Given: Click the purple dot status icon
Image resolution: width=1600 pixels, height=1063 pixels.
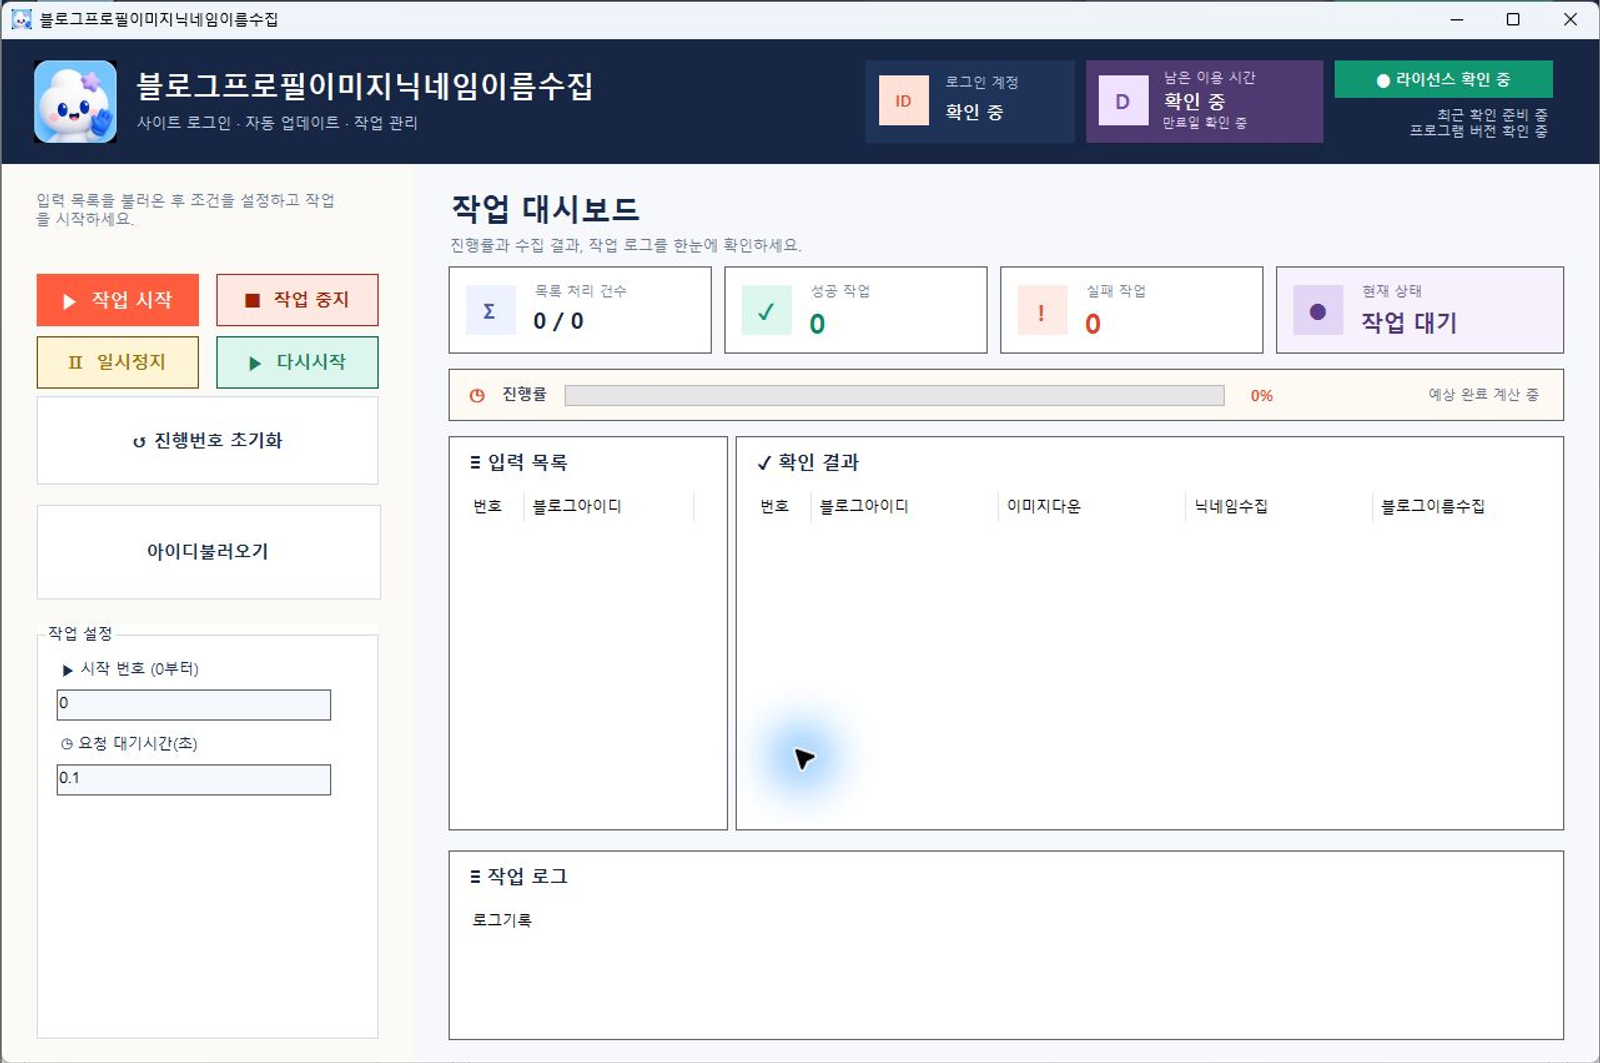Looking at the screenshot, I should pyautogui.click(x=1318, y=310).
